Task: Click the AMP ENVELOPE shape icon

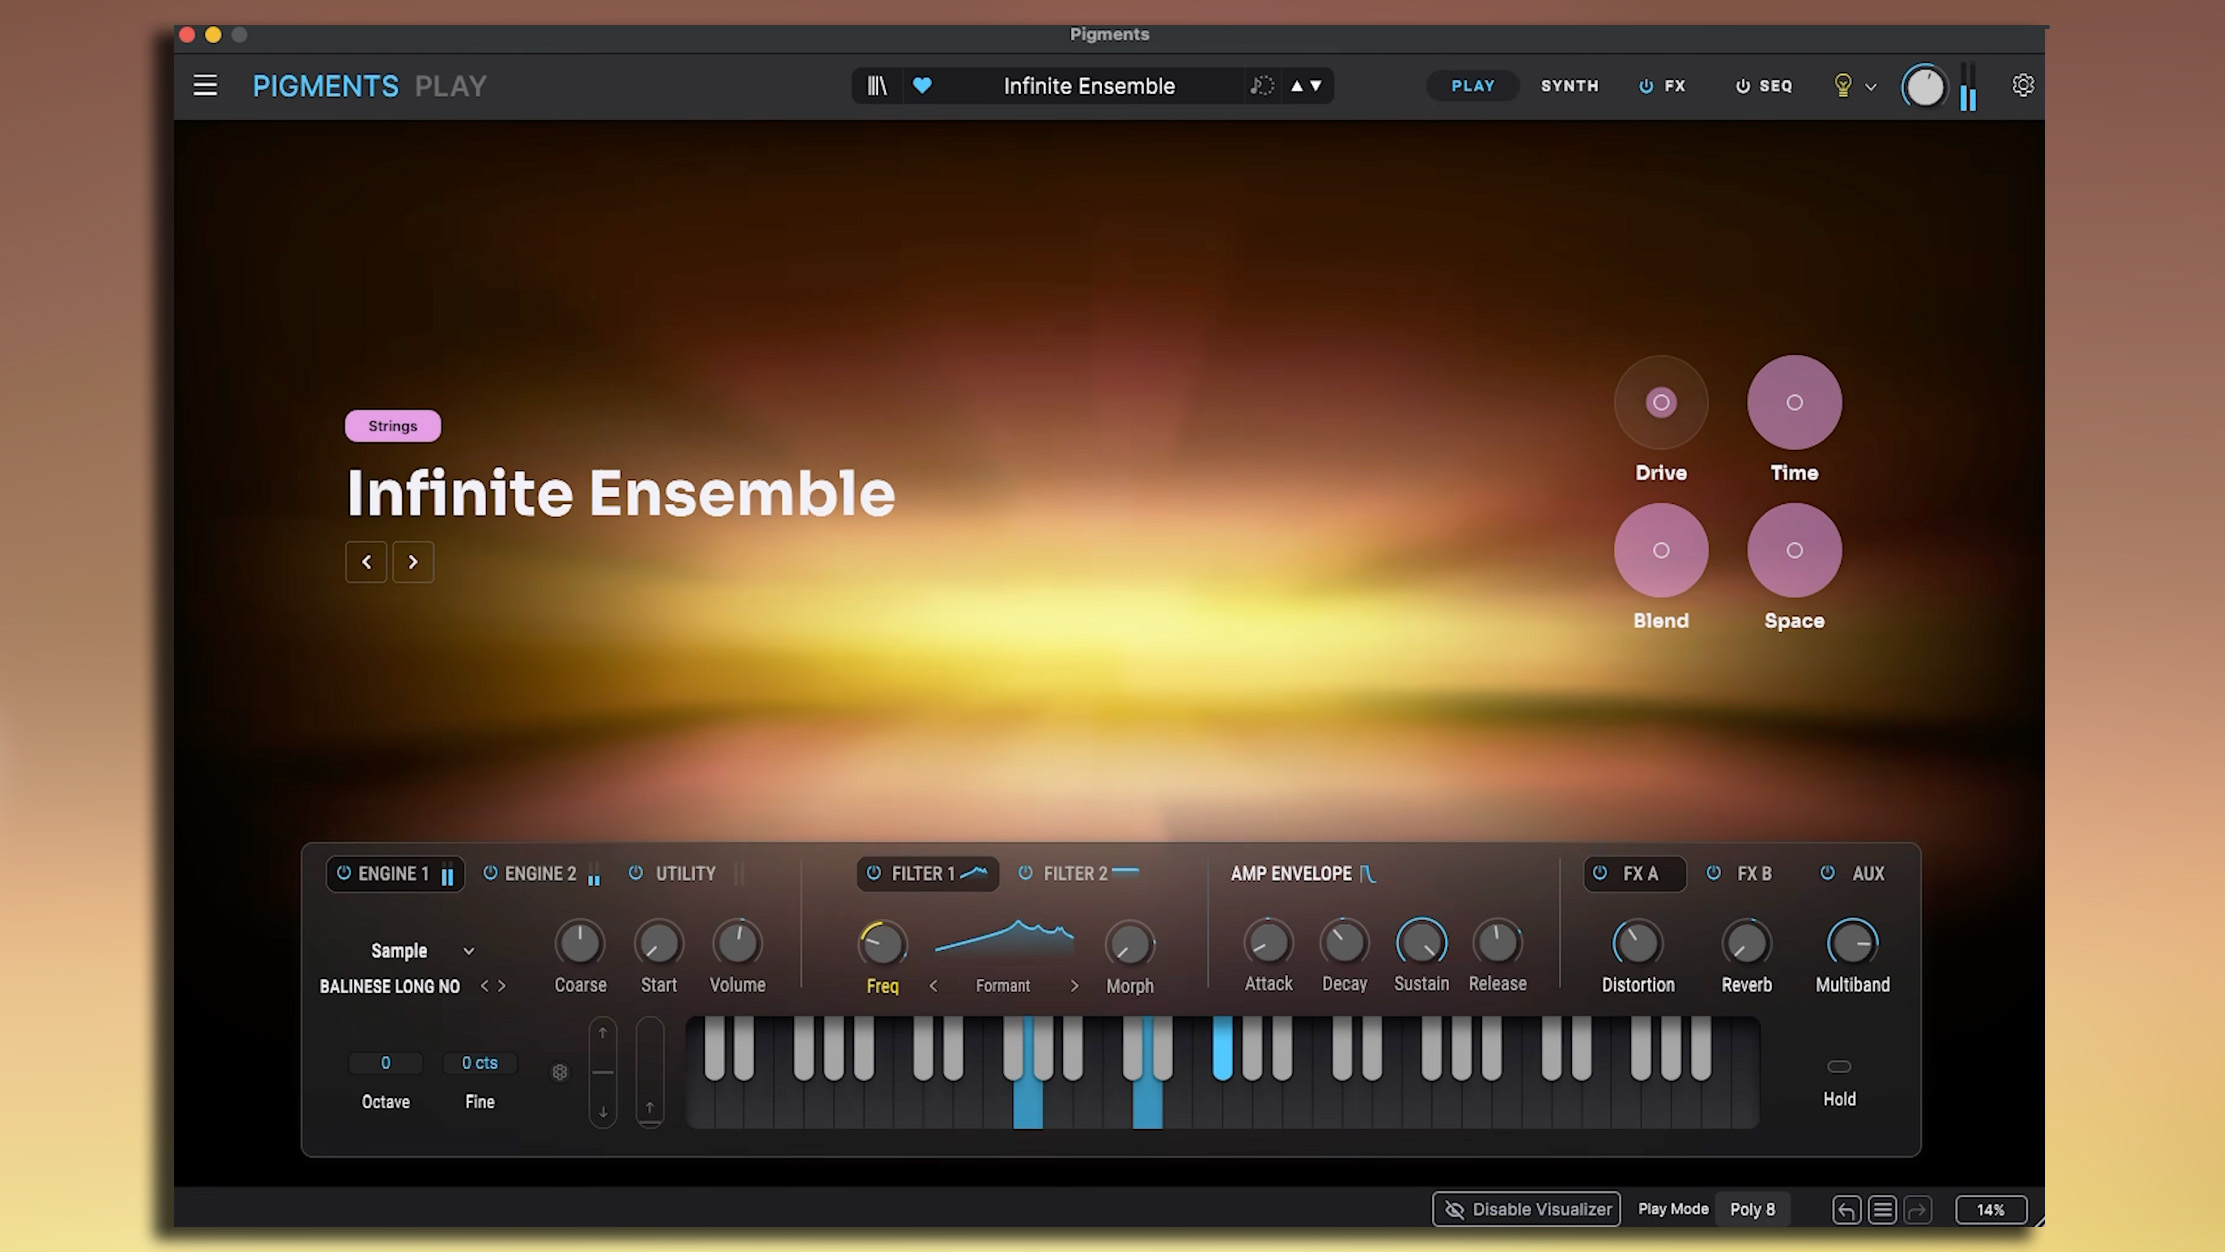Action: pos(1367,874)
